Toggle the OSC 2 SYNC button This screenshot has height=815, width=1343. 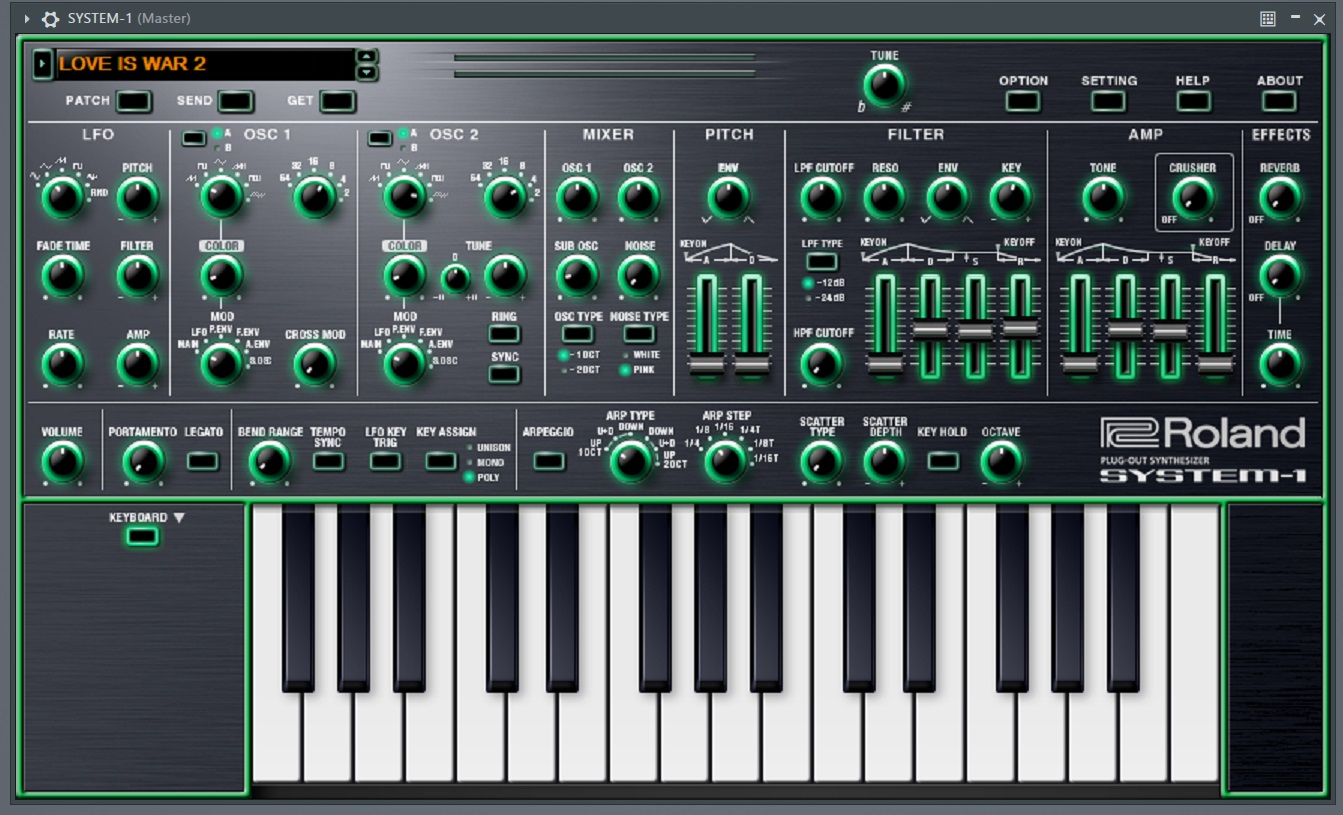(505, 374)
